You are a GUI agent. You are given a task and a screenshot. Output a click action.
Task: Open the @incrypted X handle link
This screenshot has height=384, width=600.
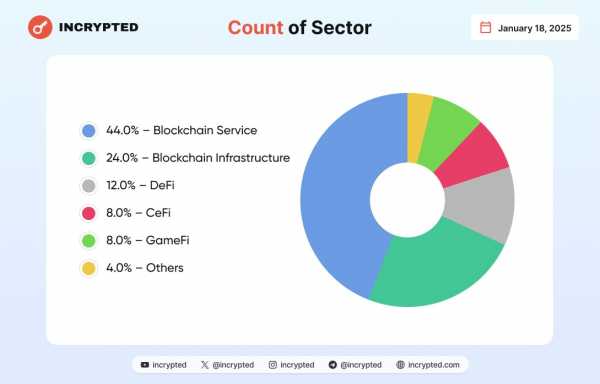click(x=233, y=365)
